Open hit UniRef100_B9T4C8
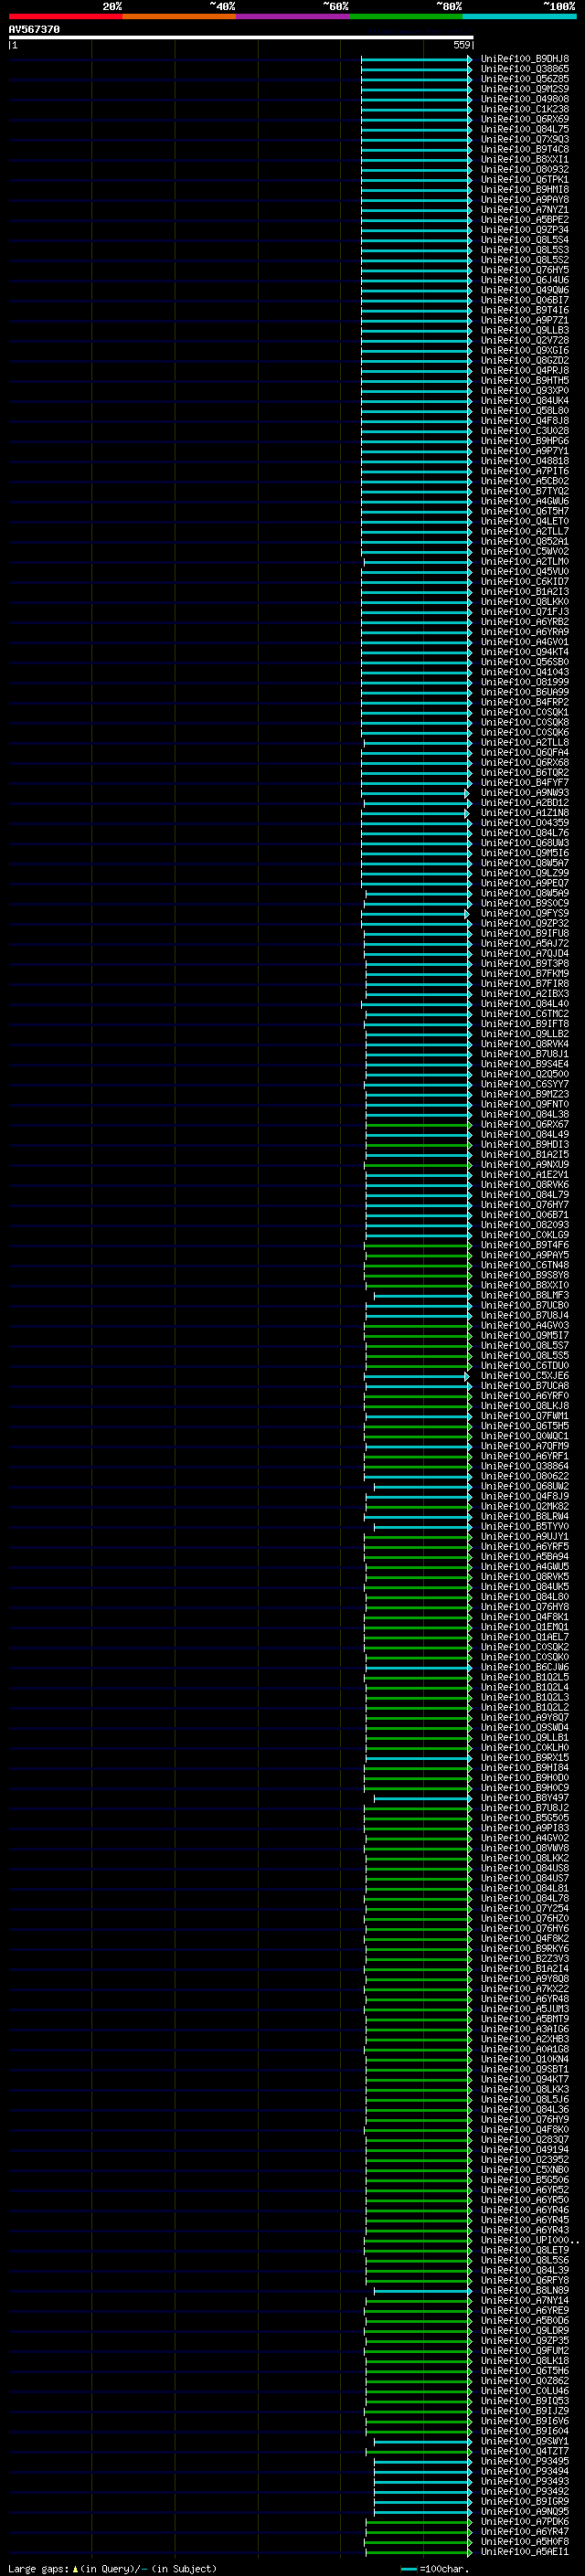The width and height of the screenshot is (585, 2576). (x=525, y=149)
